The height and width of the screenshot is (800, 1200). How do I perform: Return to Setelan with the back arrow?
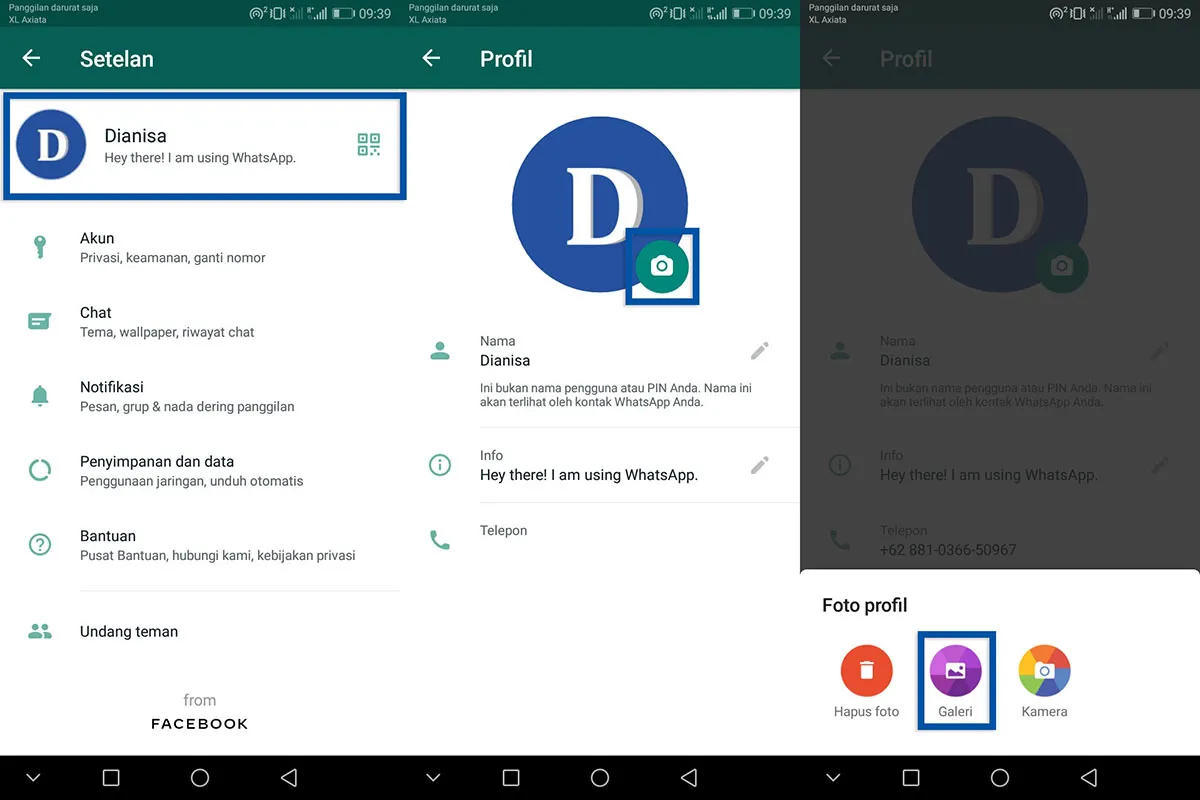pos(31,58)
